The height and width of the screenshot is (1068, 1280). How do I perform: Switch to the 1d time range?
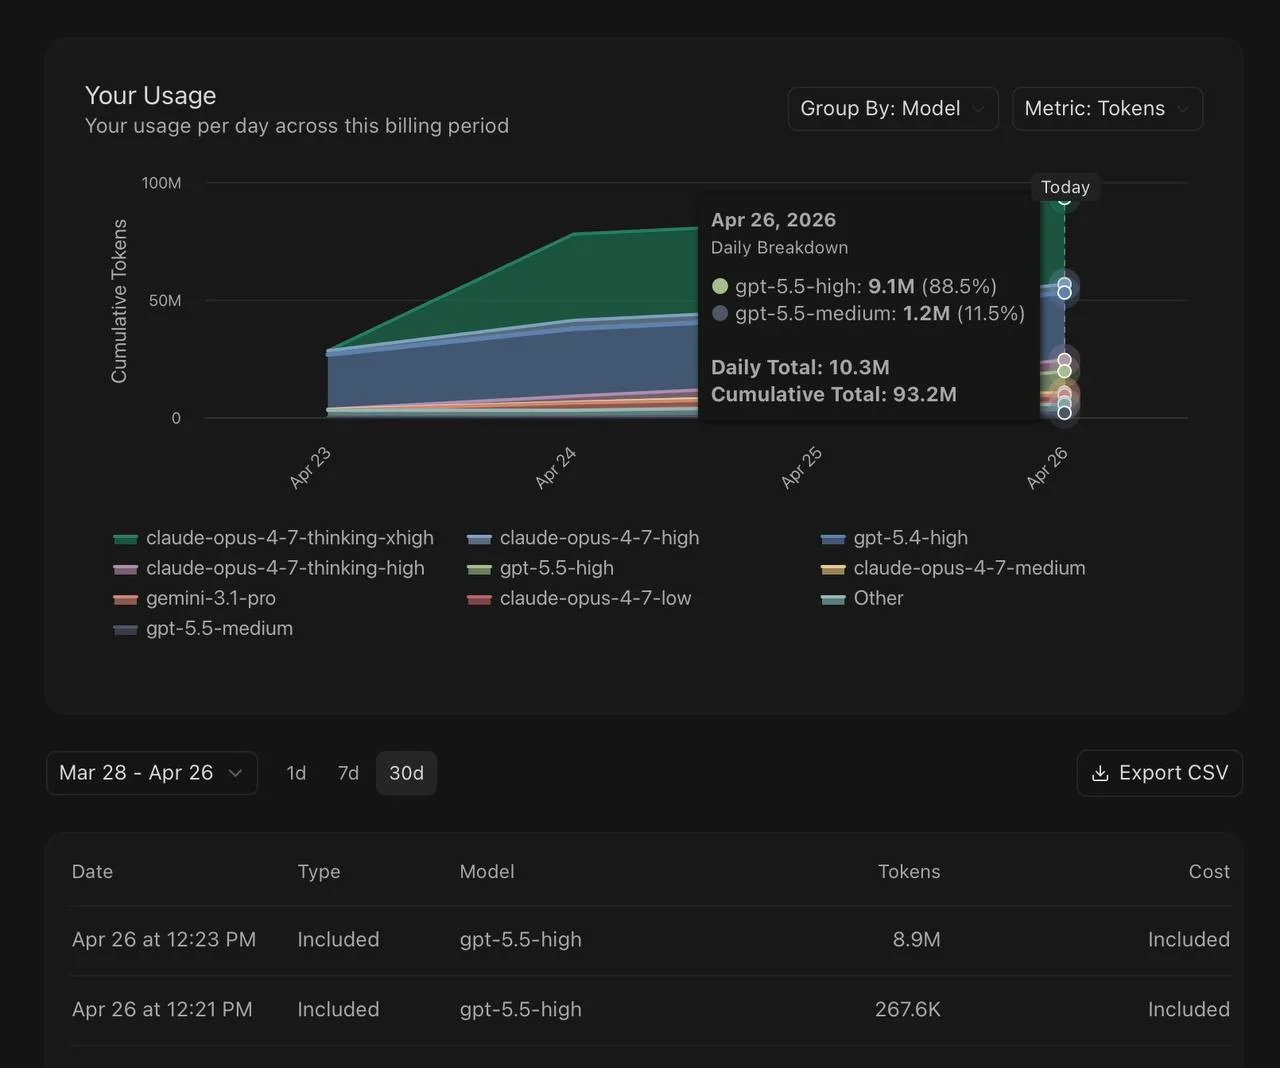296,773
